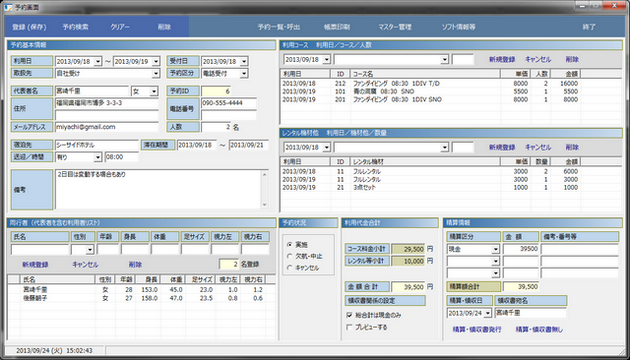Click 削除 in the レンタル機材他 panel
The height and width of the screenshot is (360, 630).
(x=573, y=147)
